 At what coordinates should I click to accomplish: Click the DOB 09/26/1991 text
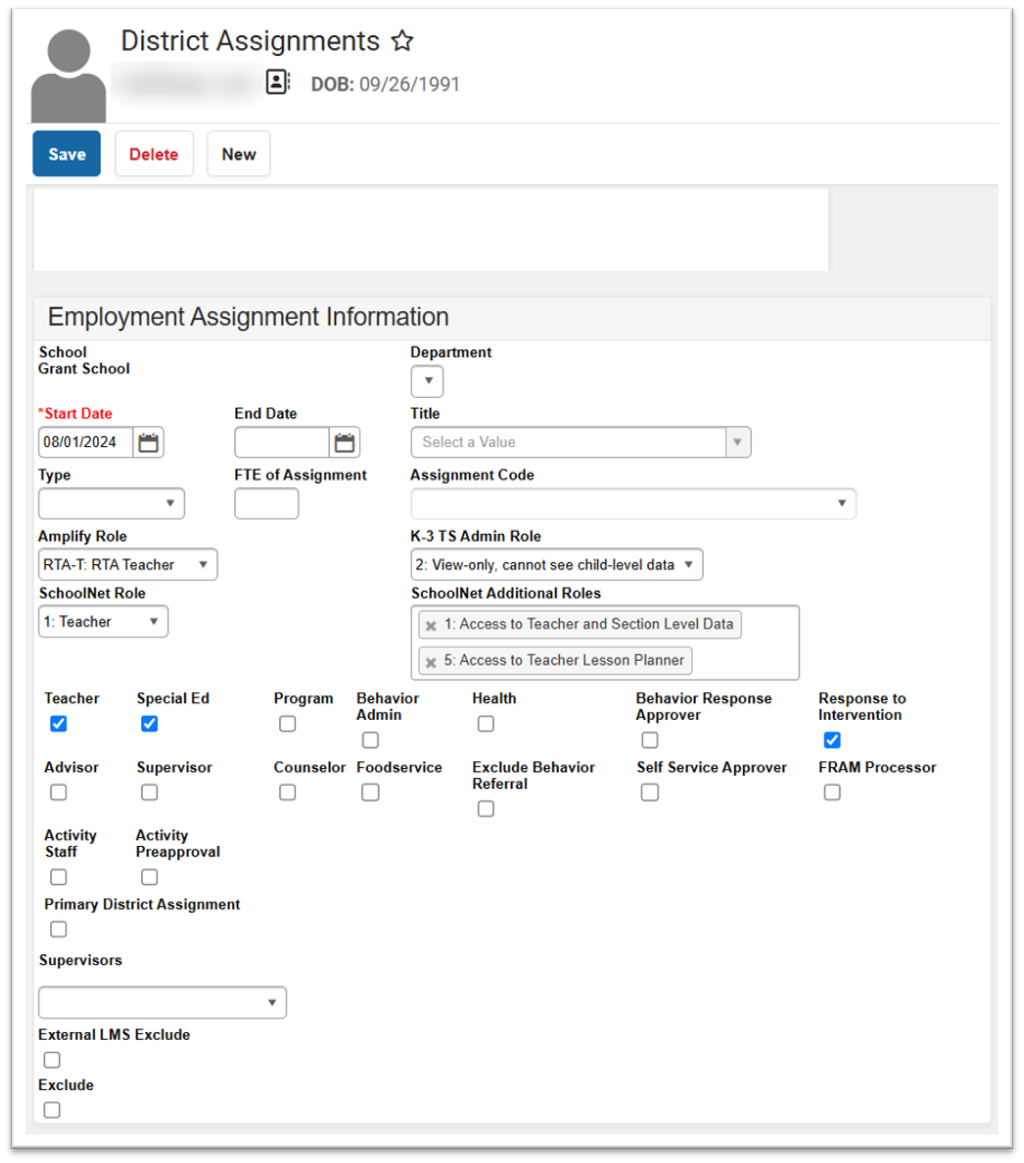(x=385, y=85)
